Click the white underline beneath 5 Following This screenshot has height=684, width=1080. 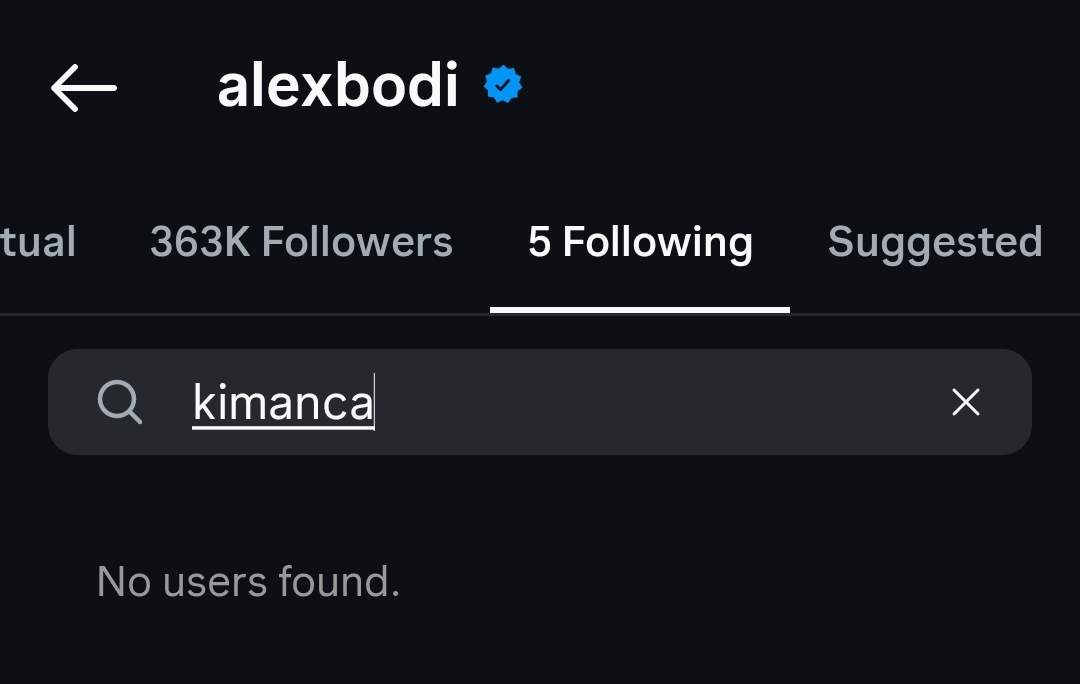pos(640,310)
